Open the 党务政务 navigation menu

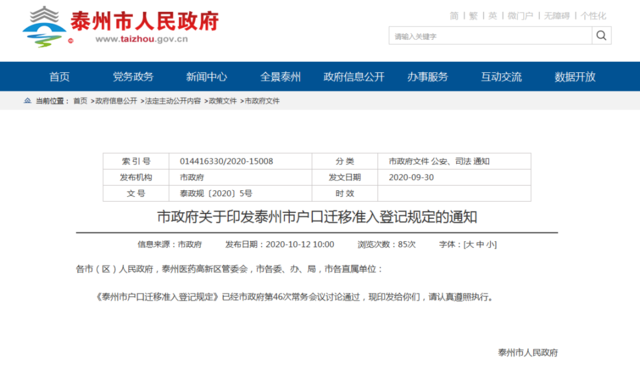point(133,77)
